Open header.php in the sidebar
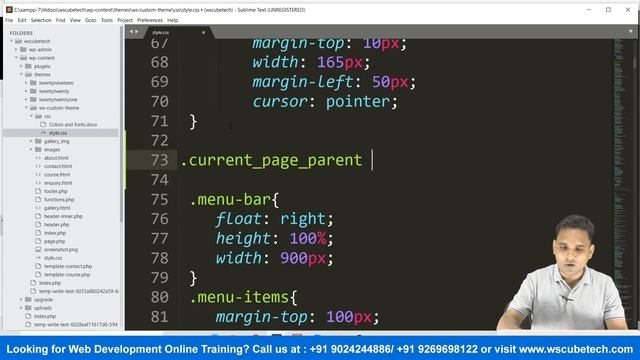The height and width of the screenshot is (360, 640). 56,224
